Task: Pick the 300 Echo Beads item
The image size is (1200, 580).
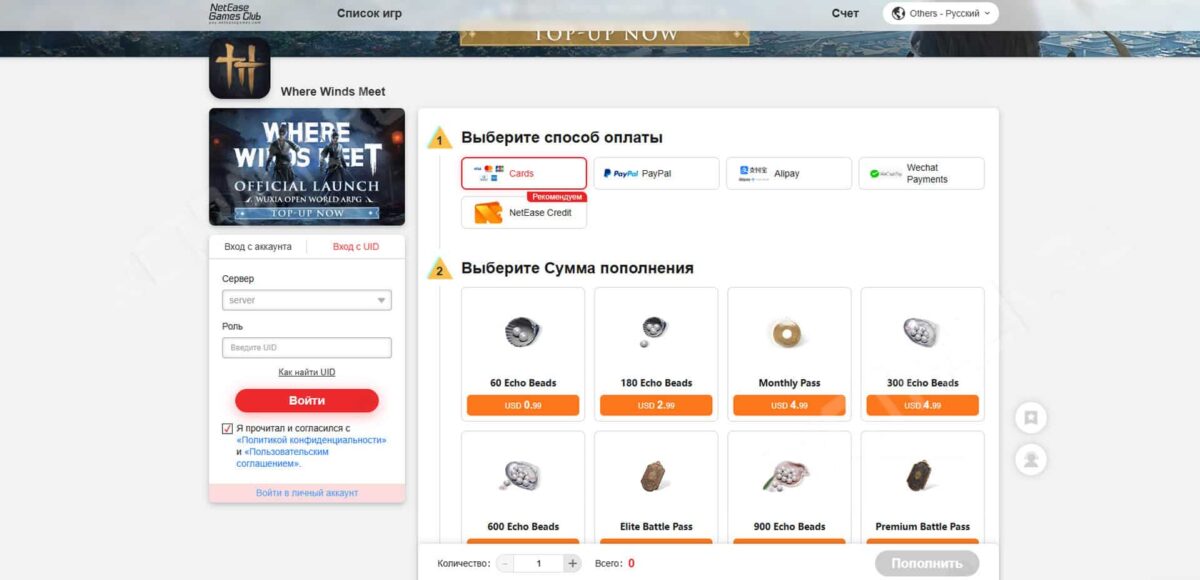Action: pos(922,352)
